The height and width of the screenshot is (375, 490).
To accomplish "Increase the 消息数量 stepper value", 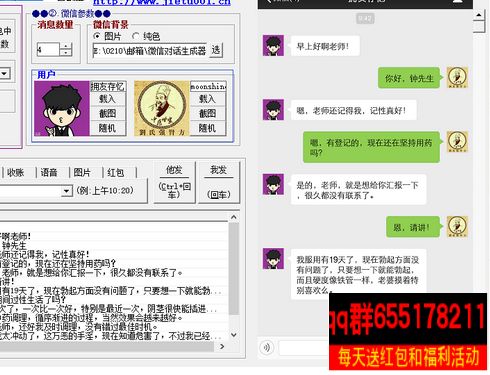I will [66, 46].
